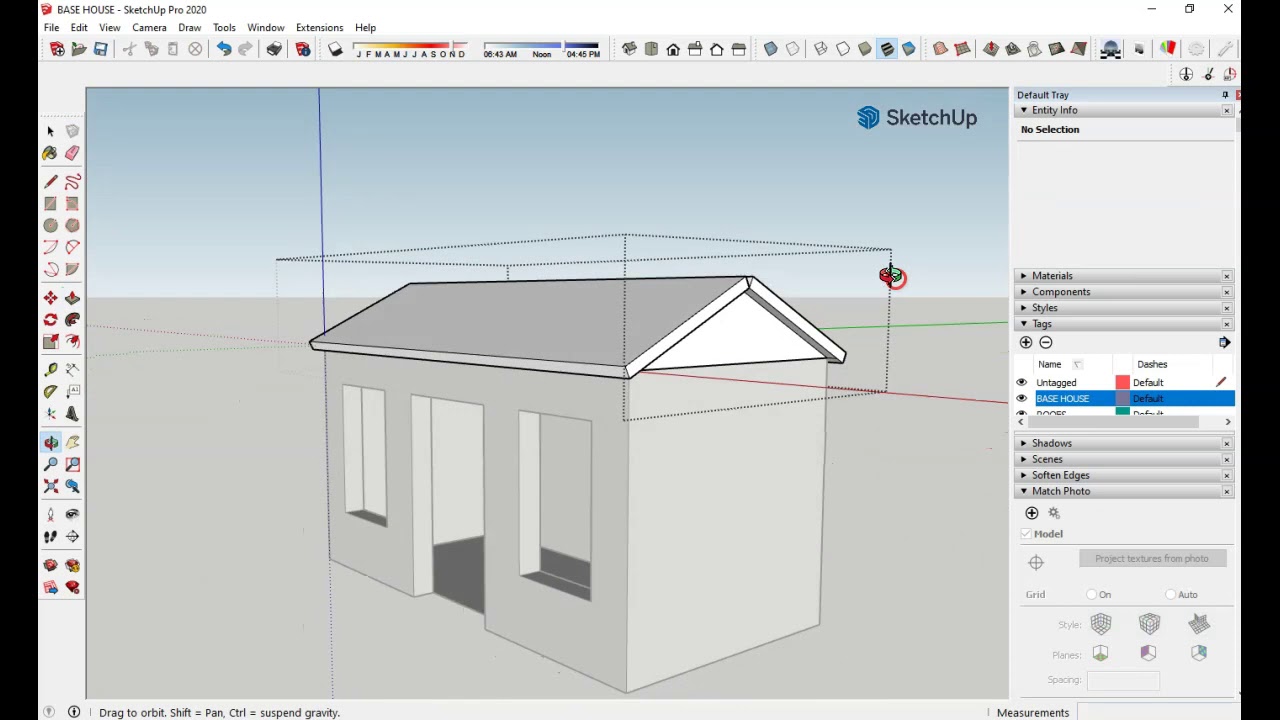Open Model Info from toolbar
This screenshot has width=1280, height=720.
pyautogui.click(x=303, y=49)
